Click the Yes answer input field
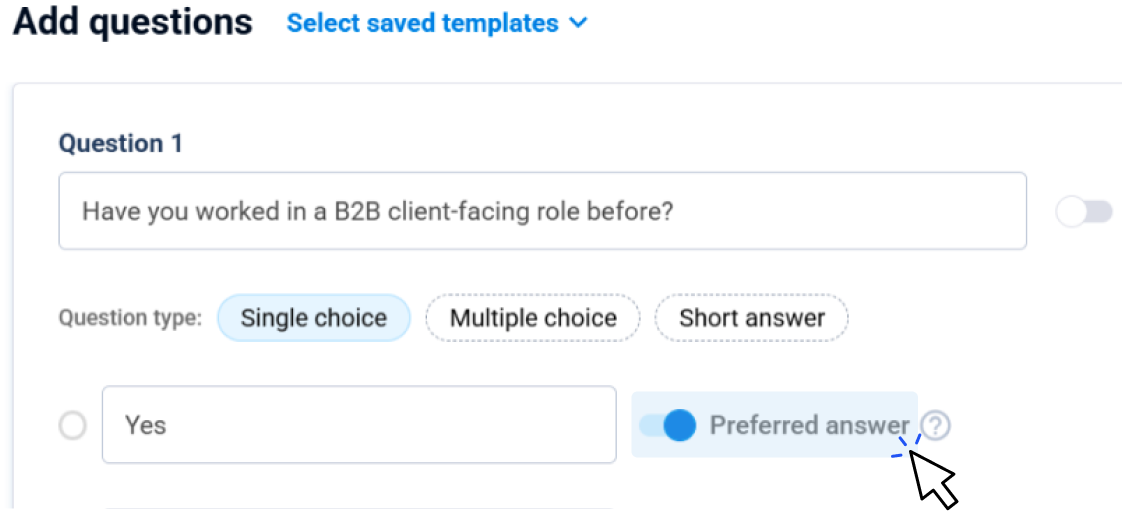This screenshot has height=511, width=1122. pyautogui.click(x=358, y=425)
